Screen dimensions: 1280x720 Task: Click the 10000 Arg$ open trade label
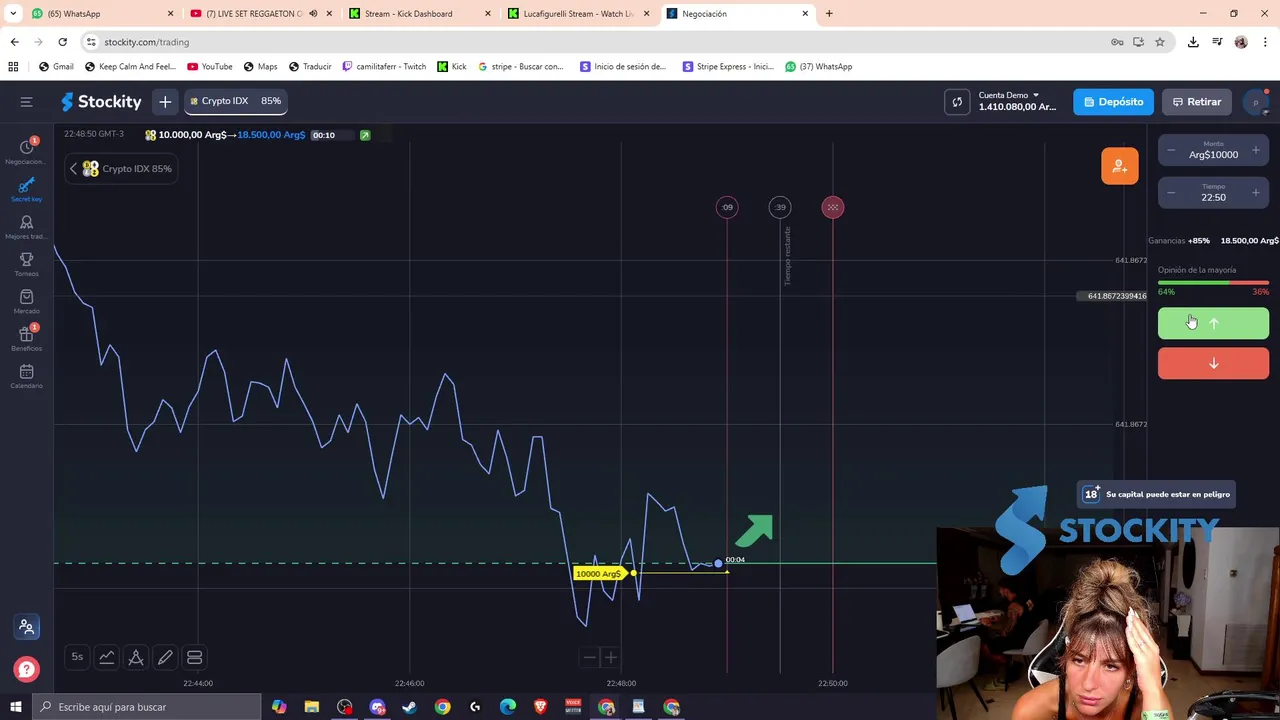[x=599, y=573]
